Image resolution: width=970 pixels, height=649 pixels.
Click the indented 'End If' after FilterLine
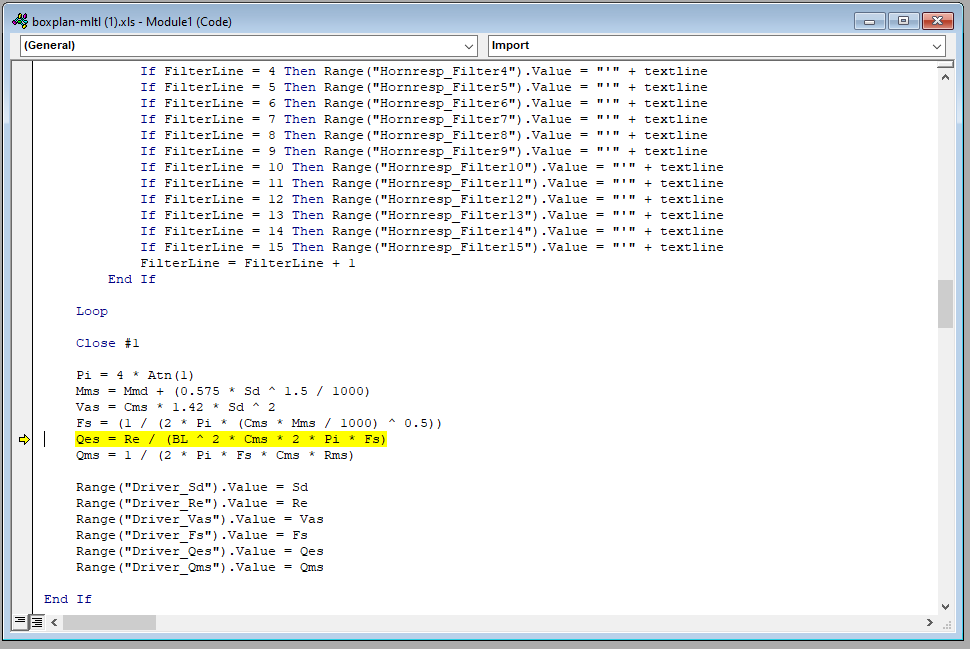pos(132,280)
